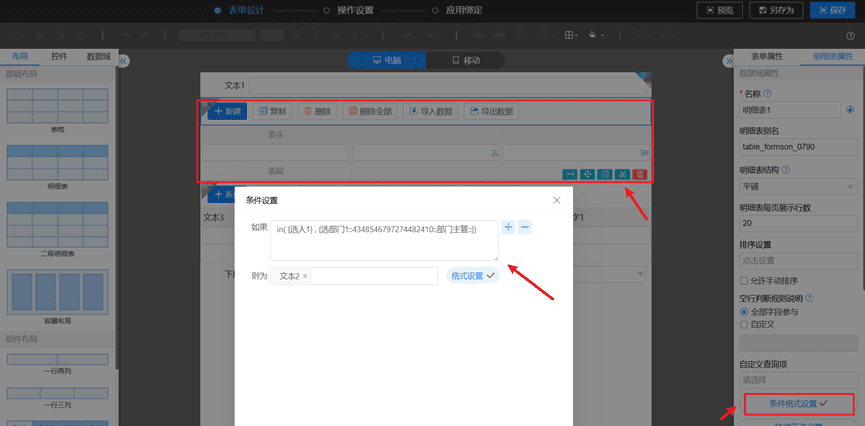Click the teal move-arrows icon
The width and height of the screenshot is (865, 426).
[x=587, y=174]
